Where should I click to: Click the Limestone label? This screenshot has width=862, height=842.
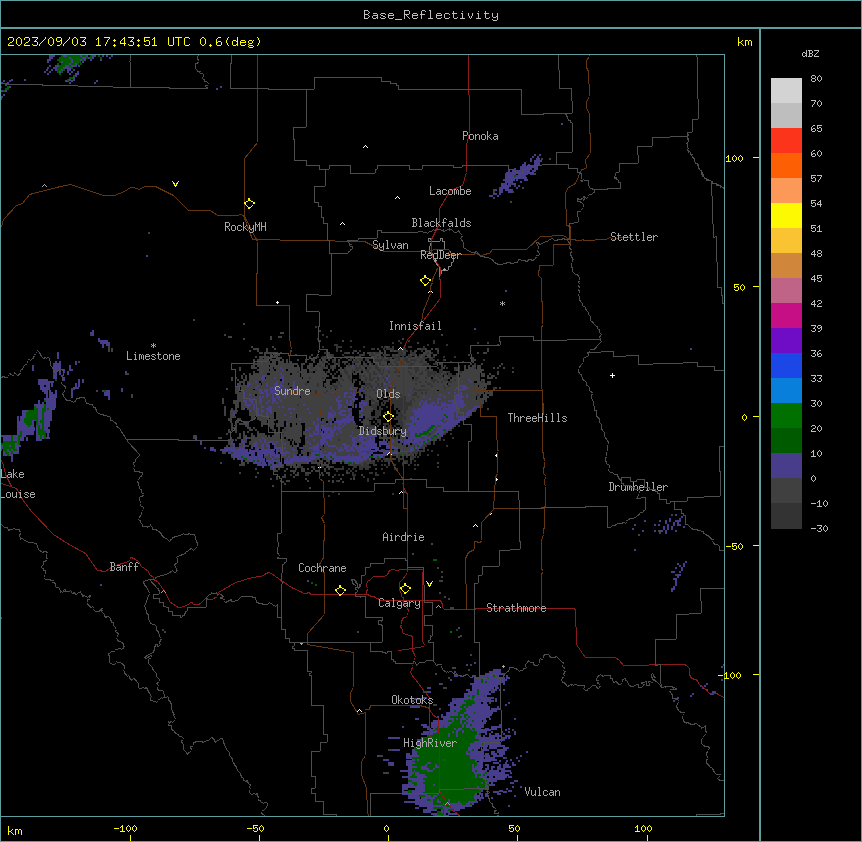(x=153, y=356)
